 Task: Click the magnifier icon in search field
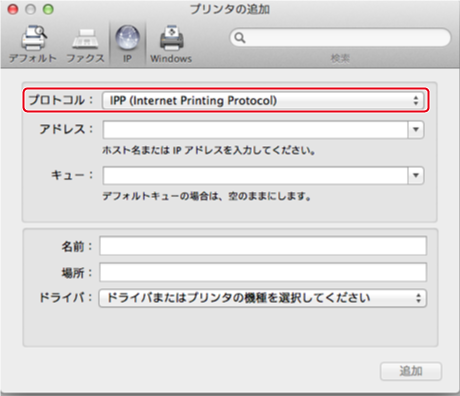(240, 38)
